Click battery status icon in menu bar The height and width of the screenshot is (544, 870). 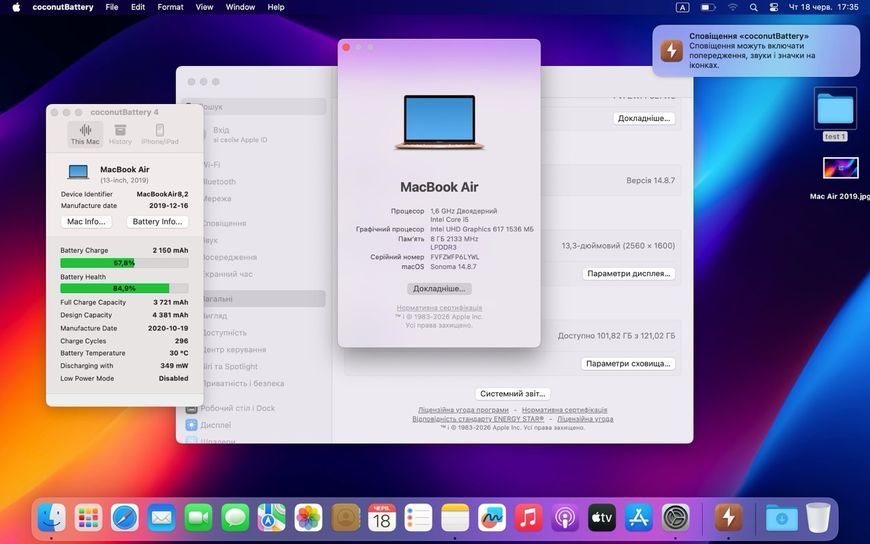pos(708,7)
